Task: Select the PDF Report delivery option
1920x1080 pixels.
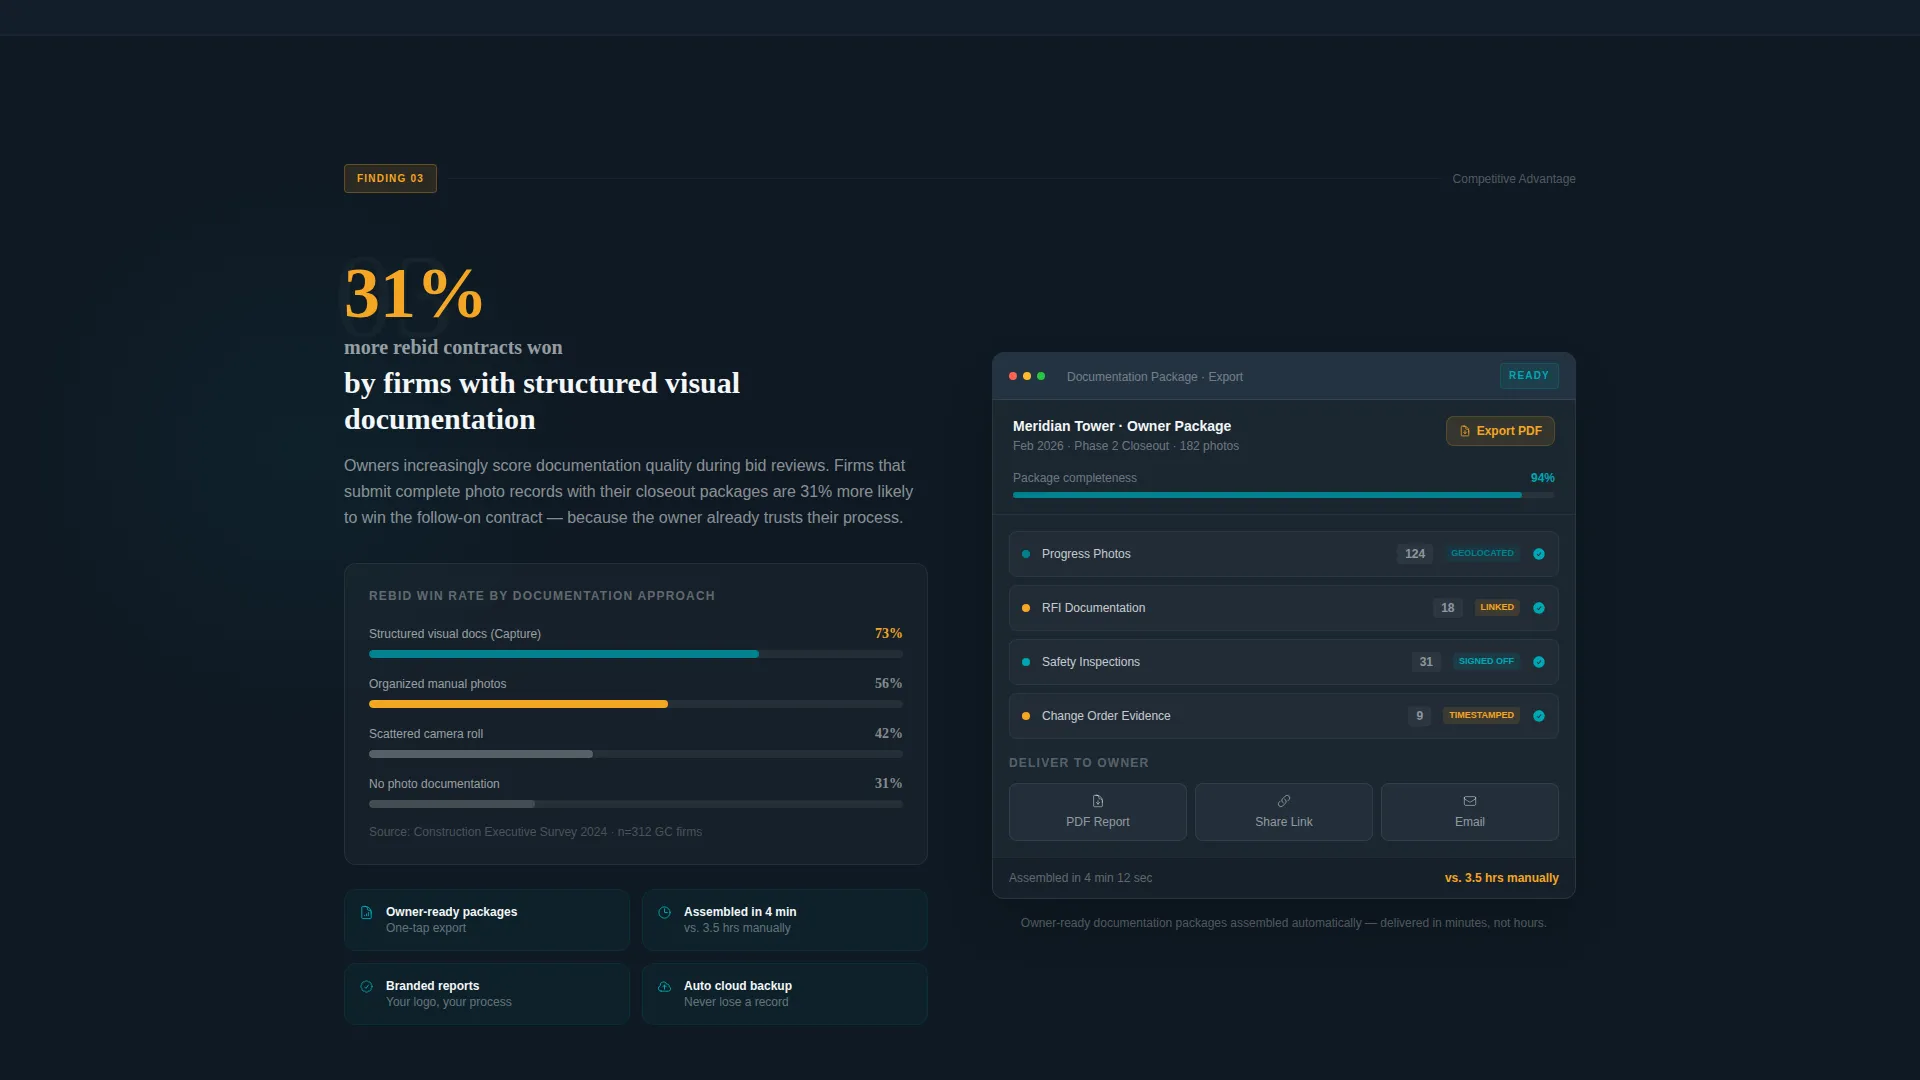Action: 1097,812
